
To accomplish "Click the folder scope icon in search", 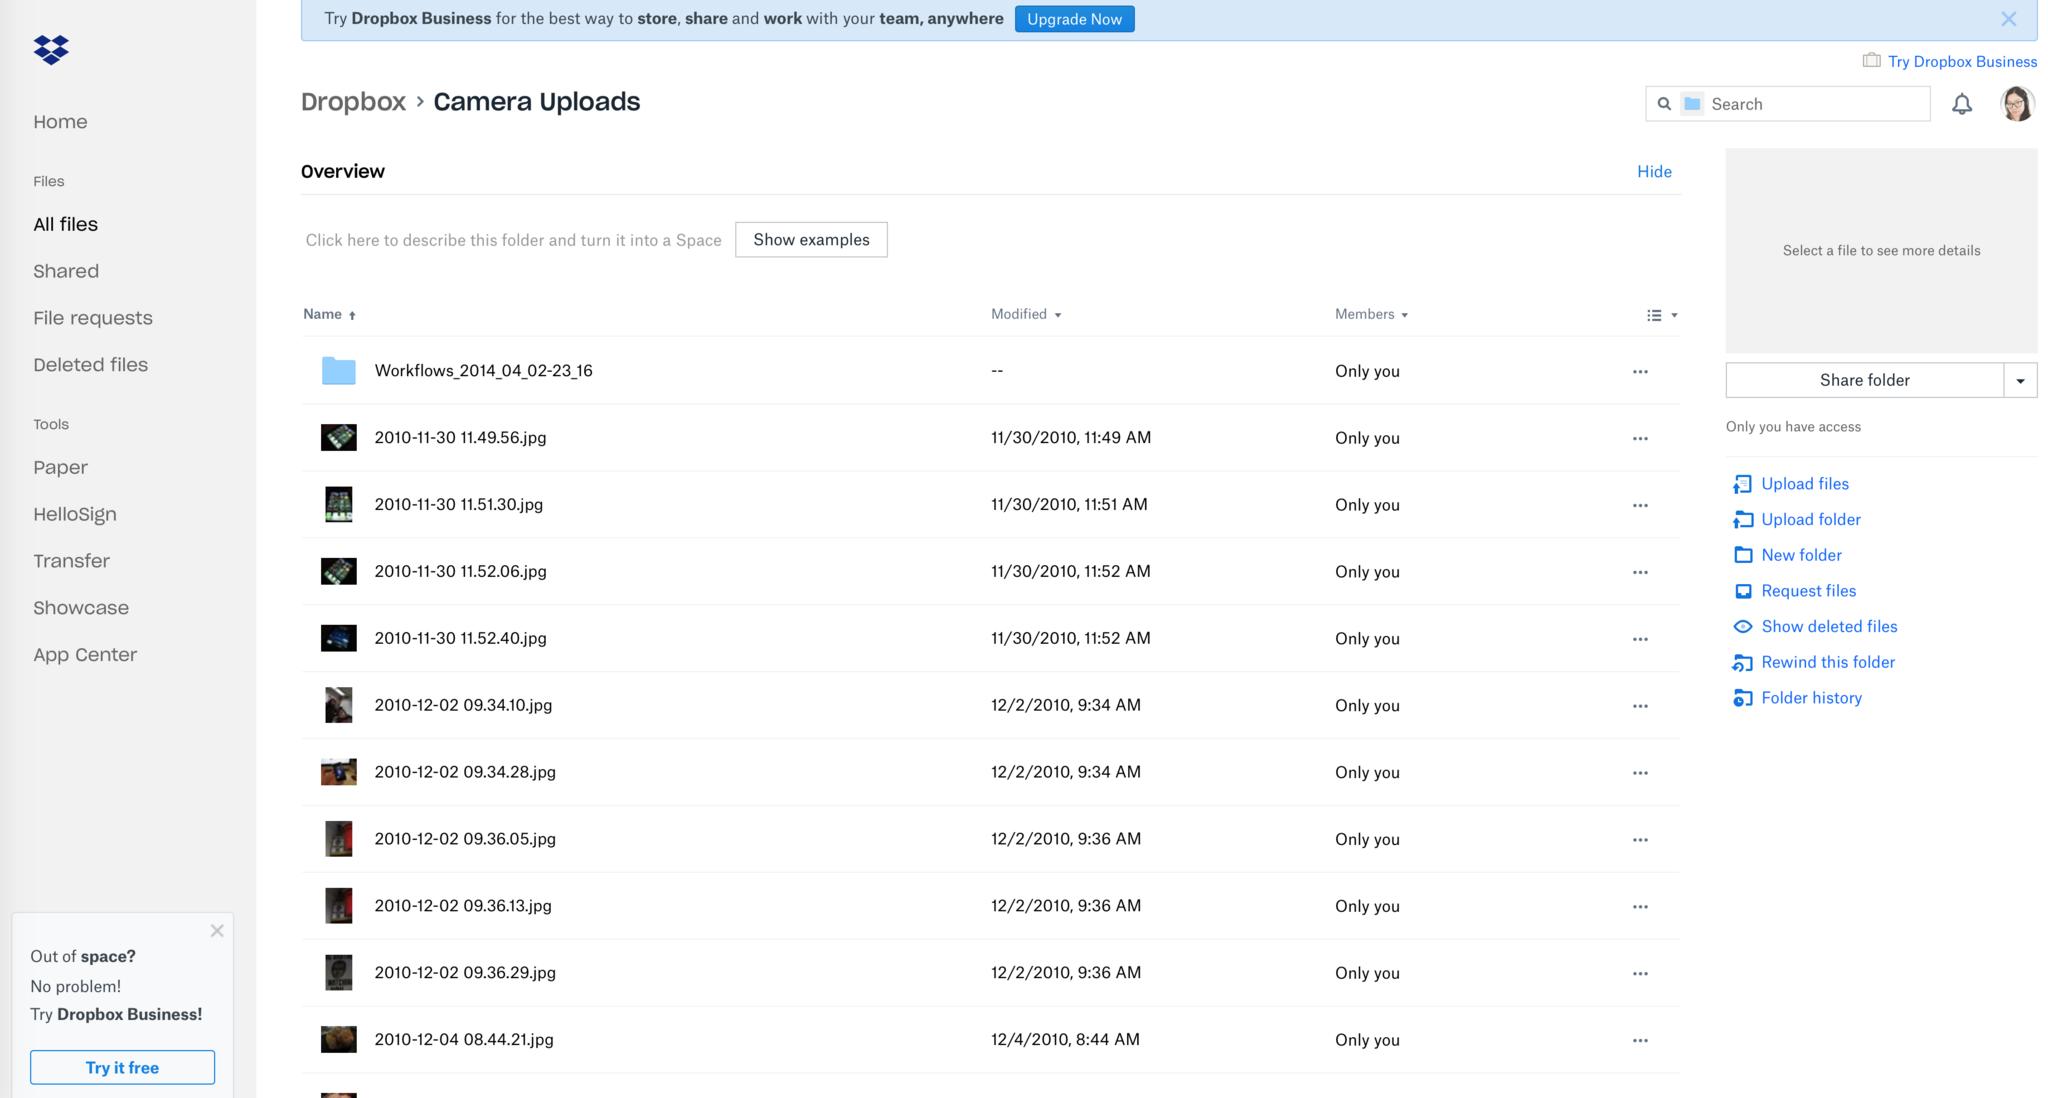I will coord(1692,104).
